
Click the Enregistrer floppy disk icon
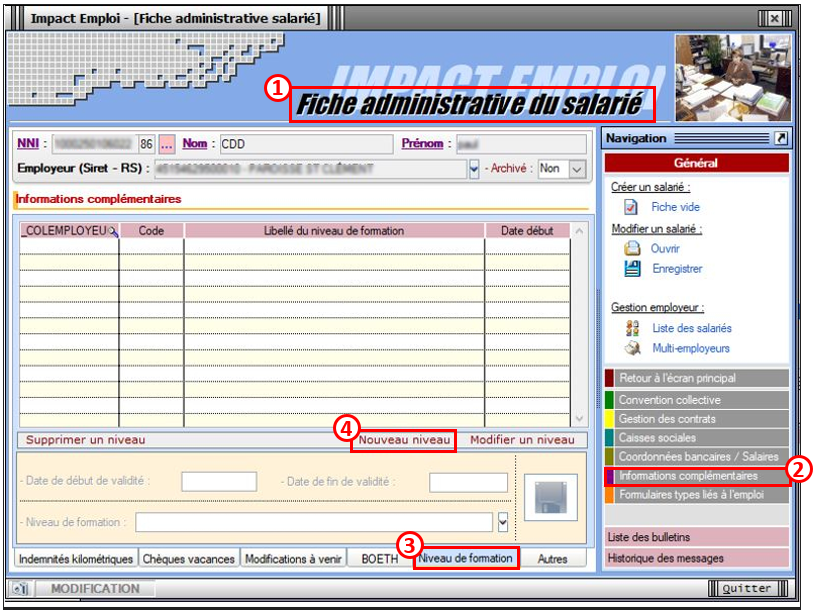point(632,269)
